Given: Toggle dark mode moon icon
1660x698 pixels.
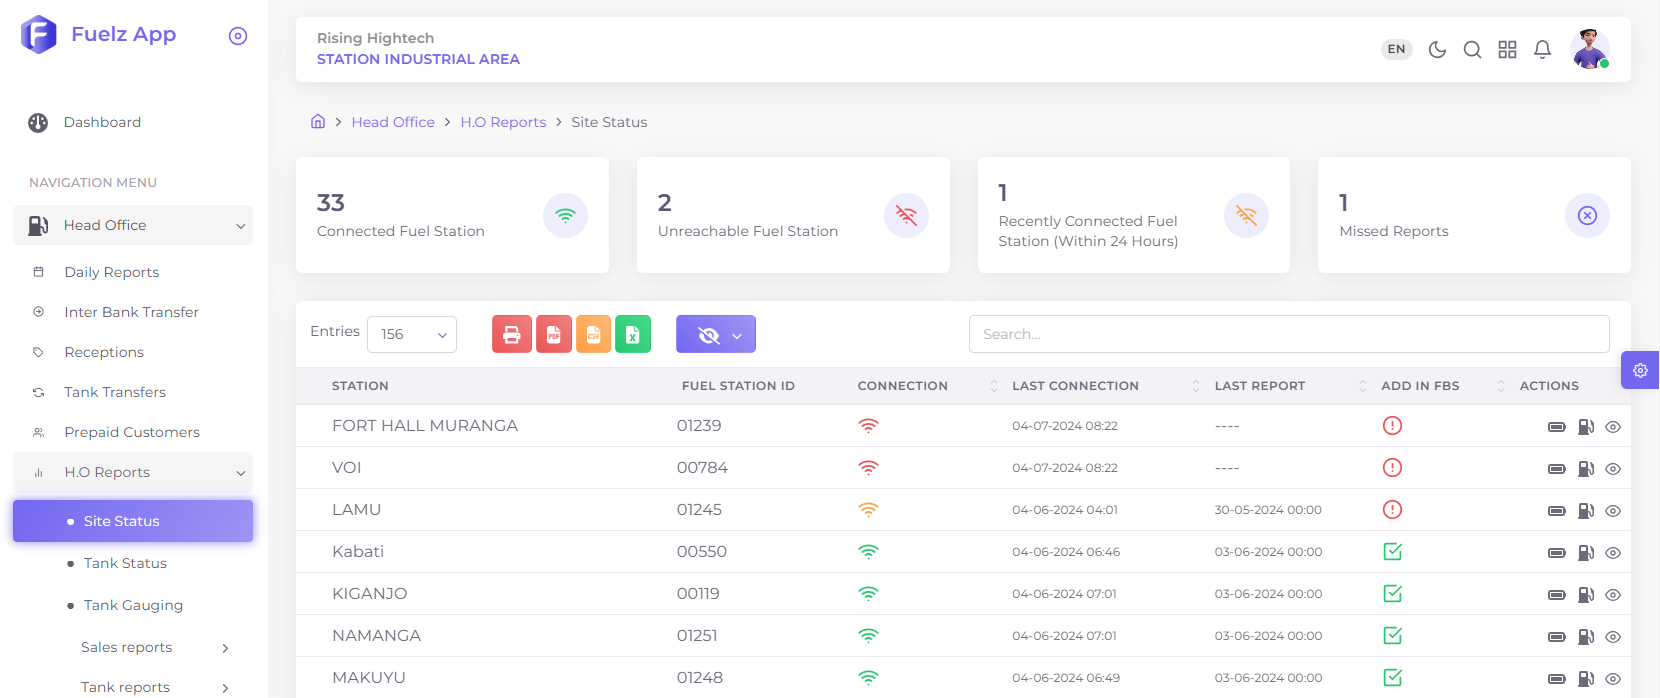Looking at the screenshot, I should click(x=1437, y=49).
